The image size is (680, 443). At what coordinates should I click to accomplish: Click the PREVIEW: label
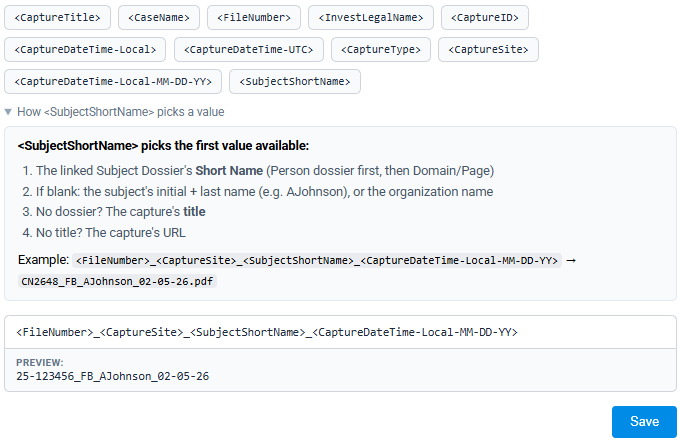tap(39, 363)
